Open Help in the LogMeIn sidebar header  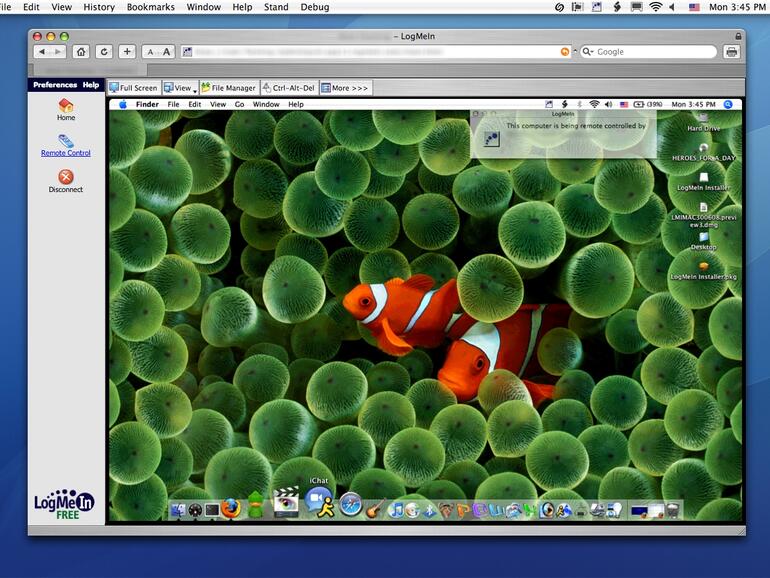(91, 85)
